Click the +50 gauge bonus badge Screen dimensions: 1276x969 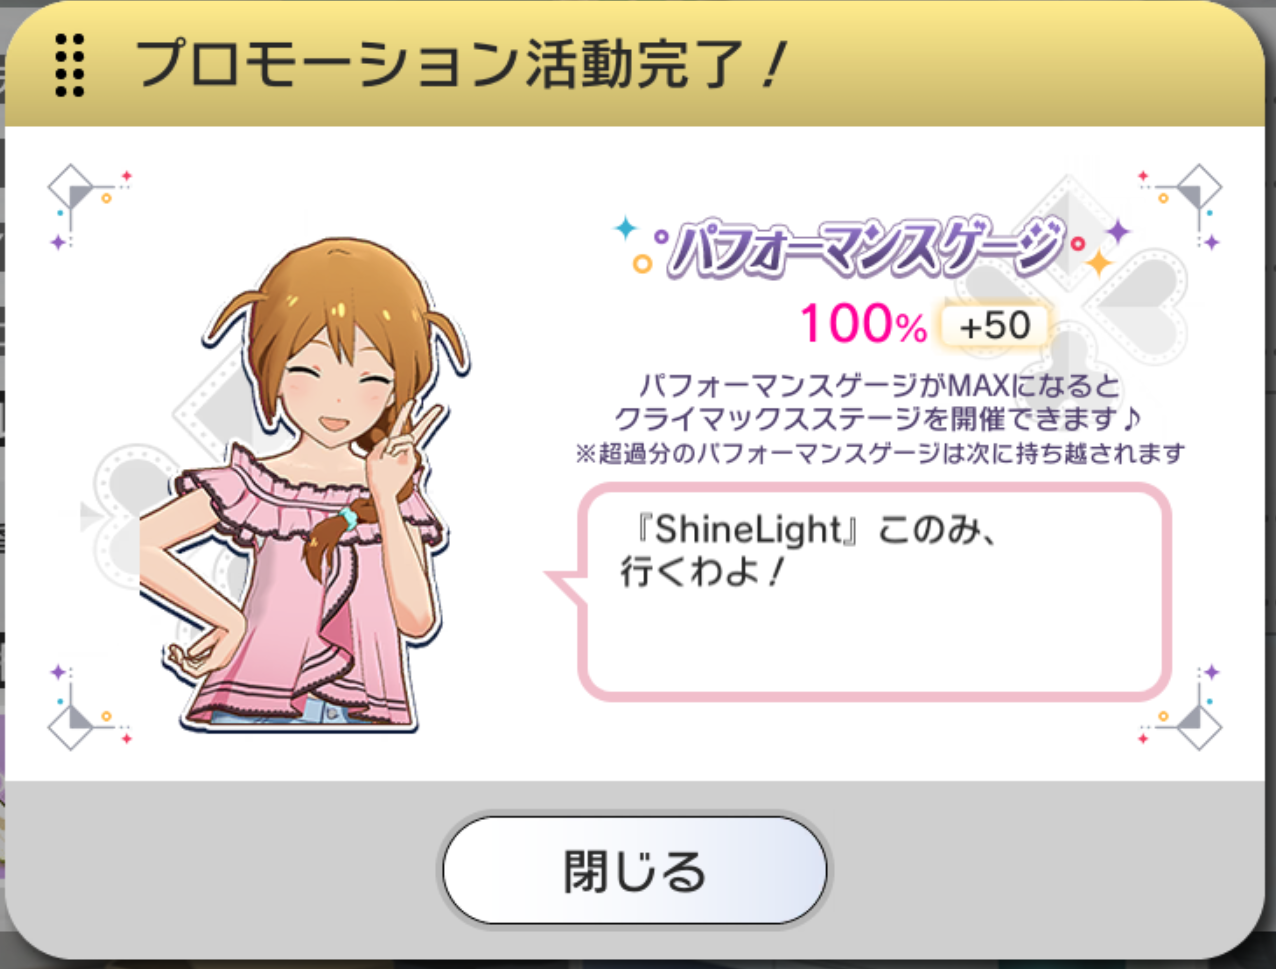[994, 325]
